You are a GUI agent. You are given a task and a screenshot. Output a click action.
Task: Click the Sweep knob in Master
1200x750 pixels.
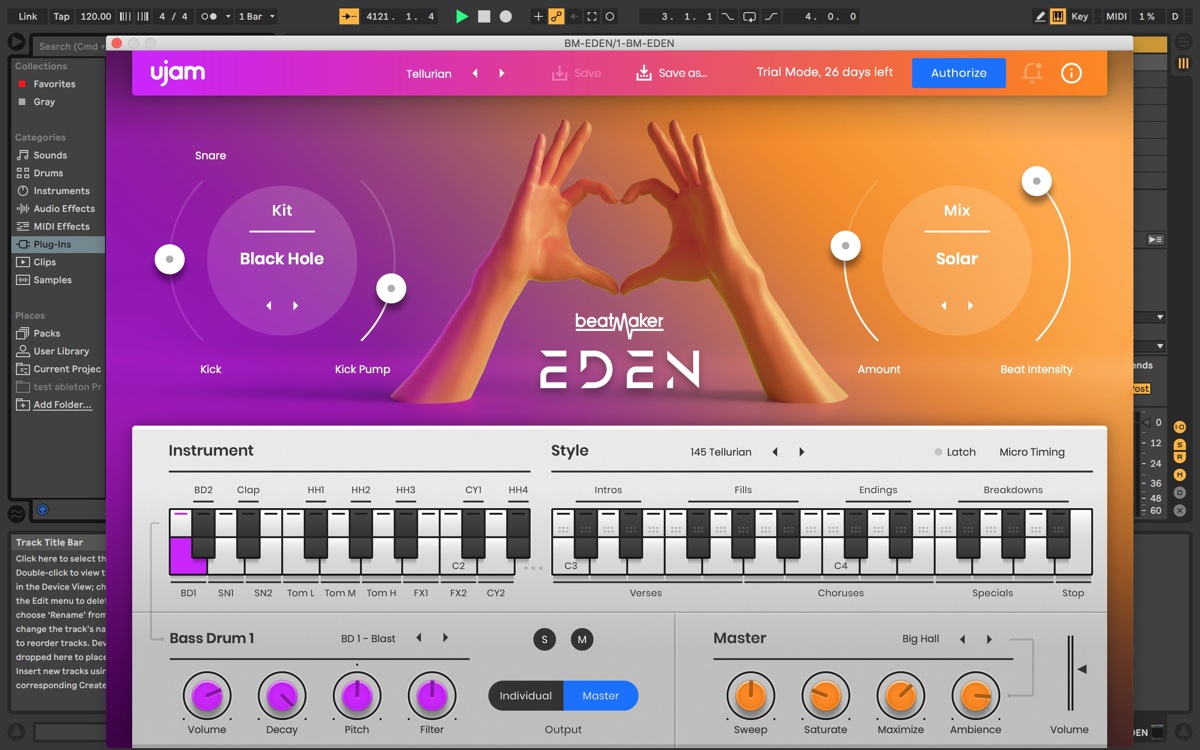tap(750, 697)
